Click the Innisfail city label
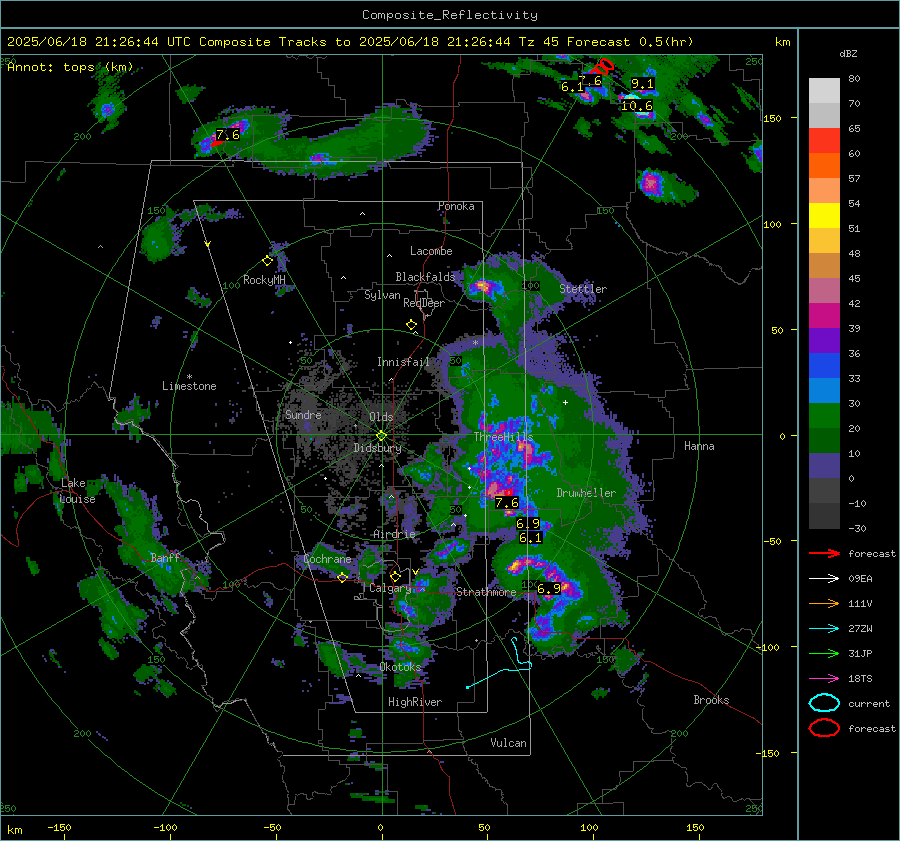The width and height of the screenshot is (900, 841). click(403, 362)
